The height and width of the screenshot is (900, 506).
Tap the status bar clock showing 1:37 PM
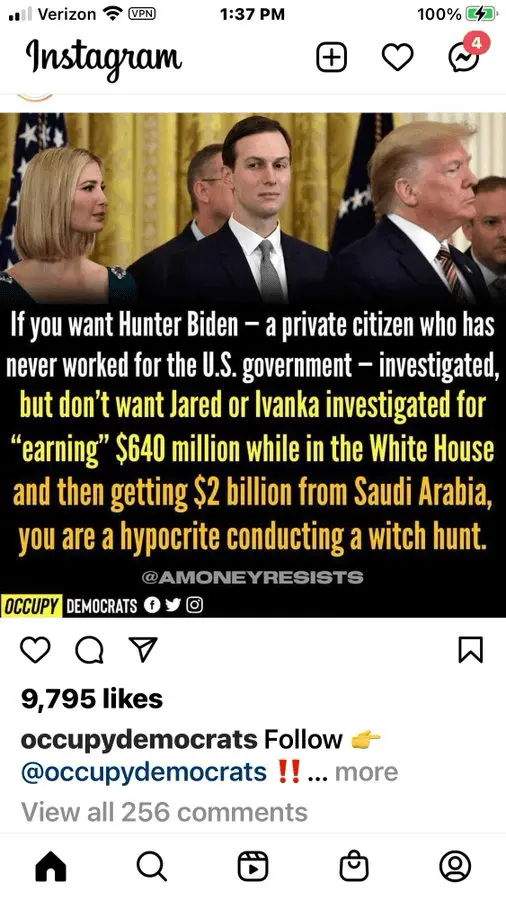pos(252,14)
